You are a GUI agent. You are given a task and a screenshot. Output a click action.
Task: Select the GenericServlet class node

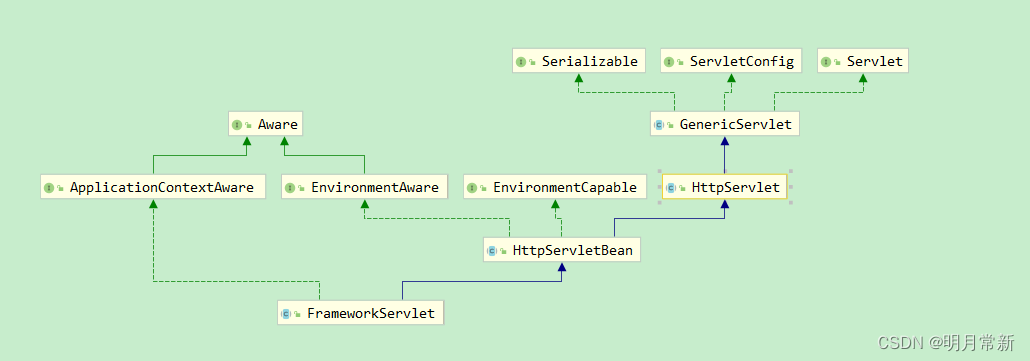point(725,124)
